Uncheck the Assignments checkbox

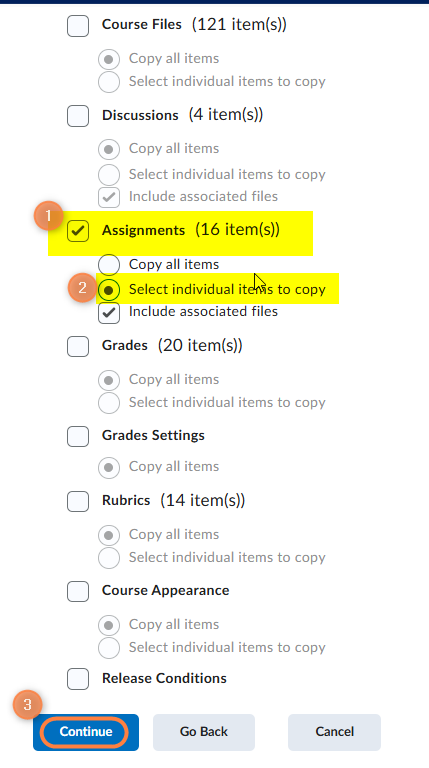[78, 231]
